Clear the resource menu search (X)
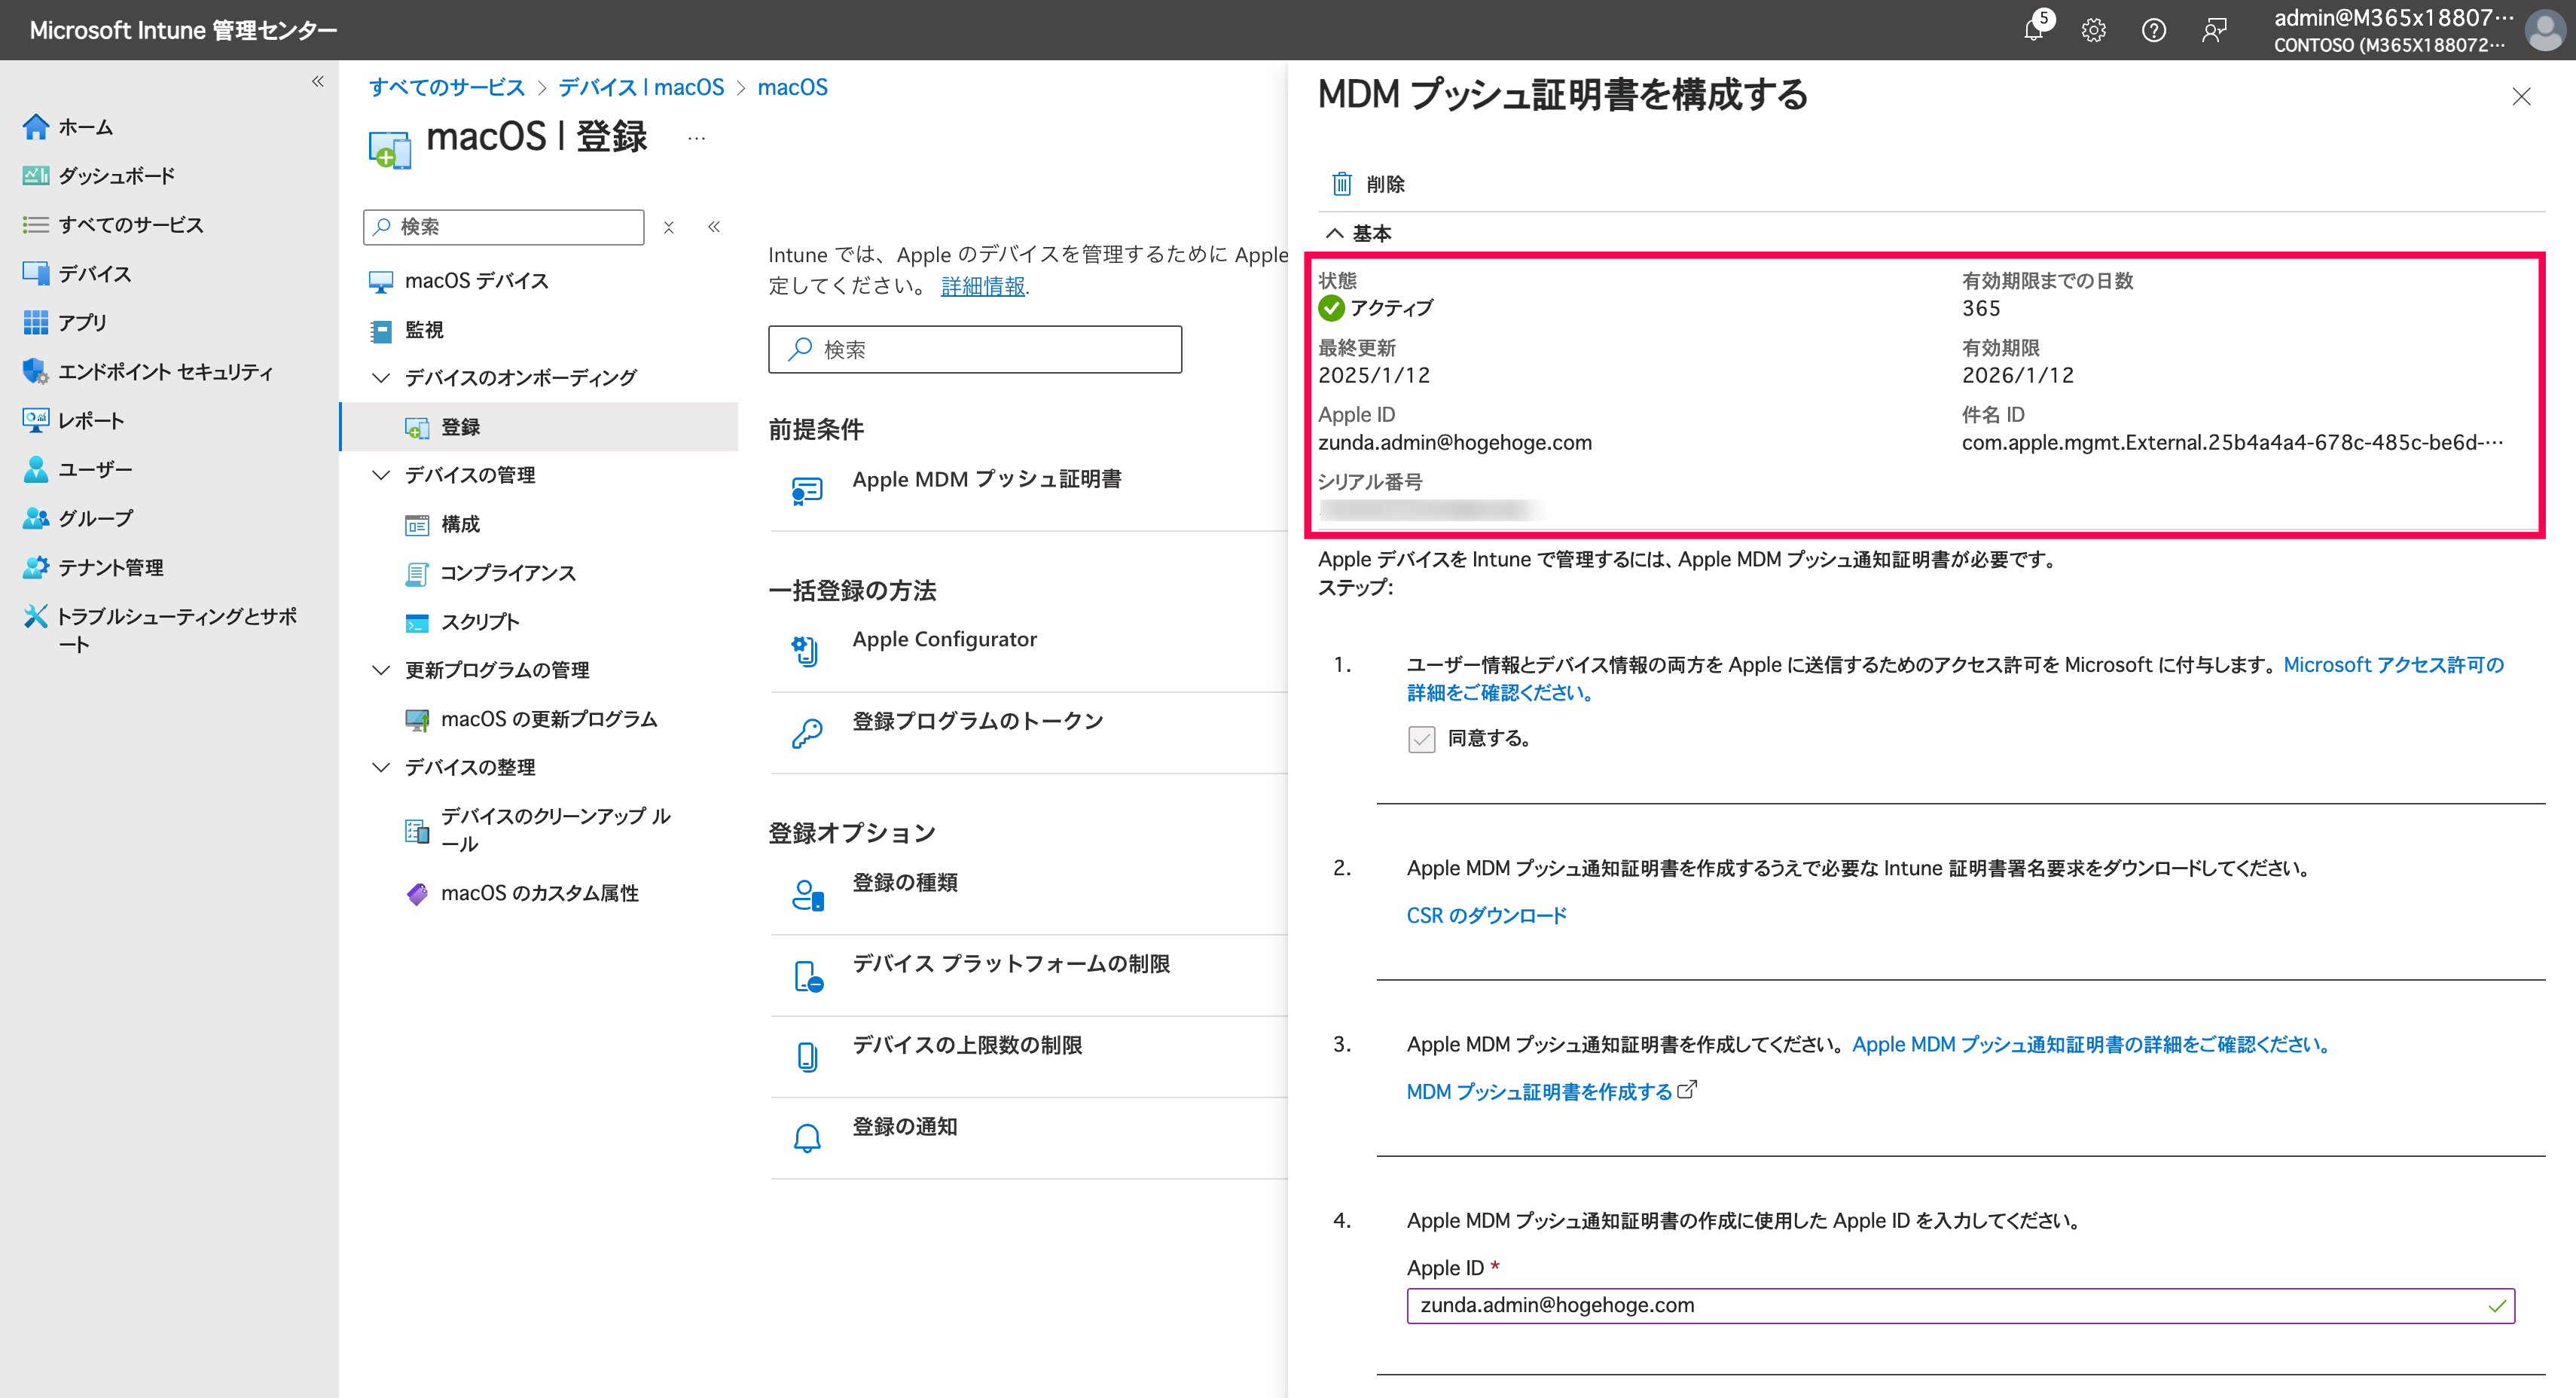The height and width of the screenshot is (1398, 2576). coord(669,227)
